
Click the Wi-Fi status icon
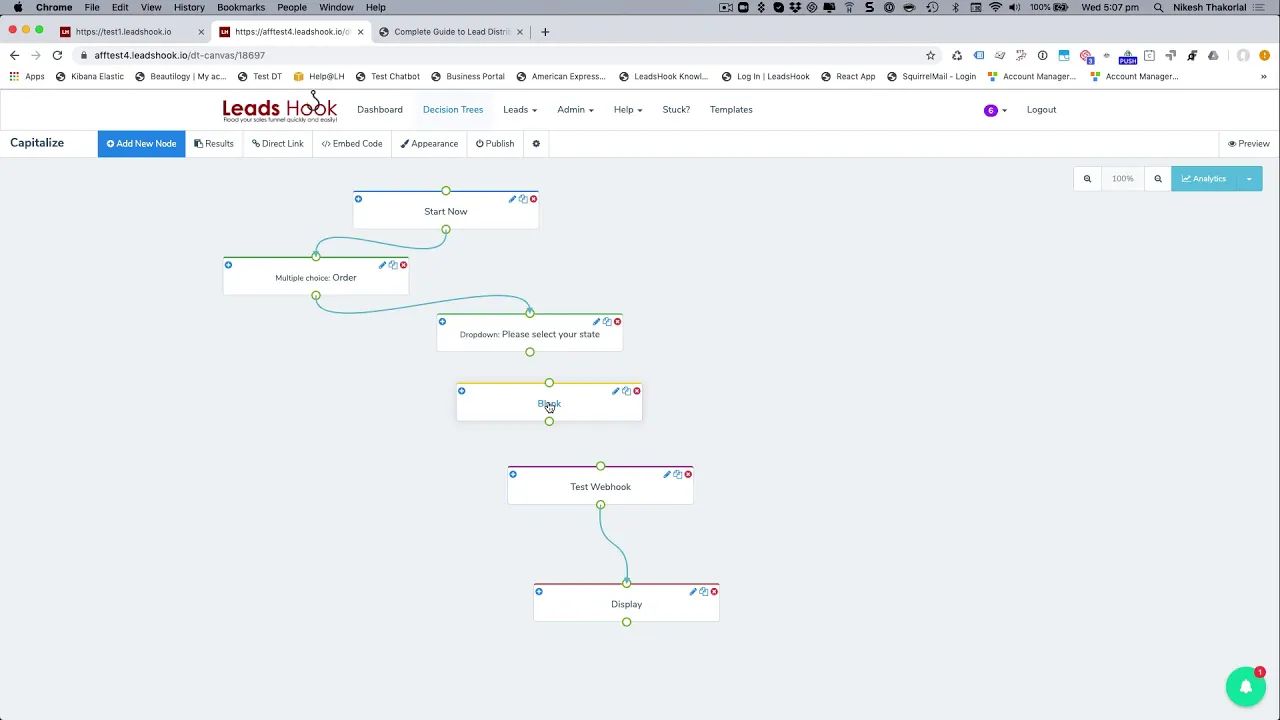point(995,7)
